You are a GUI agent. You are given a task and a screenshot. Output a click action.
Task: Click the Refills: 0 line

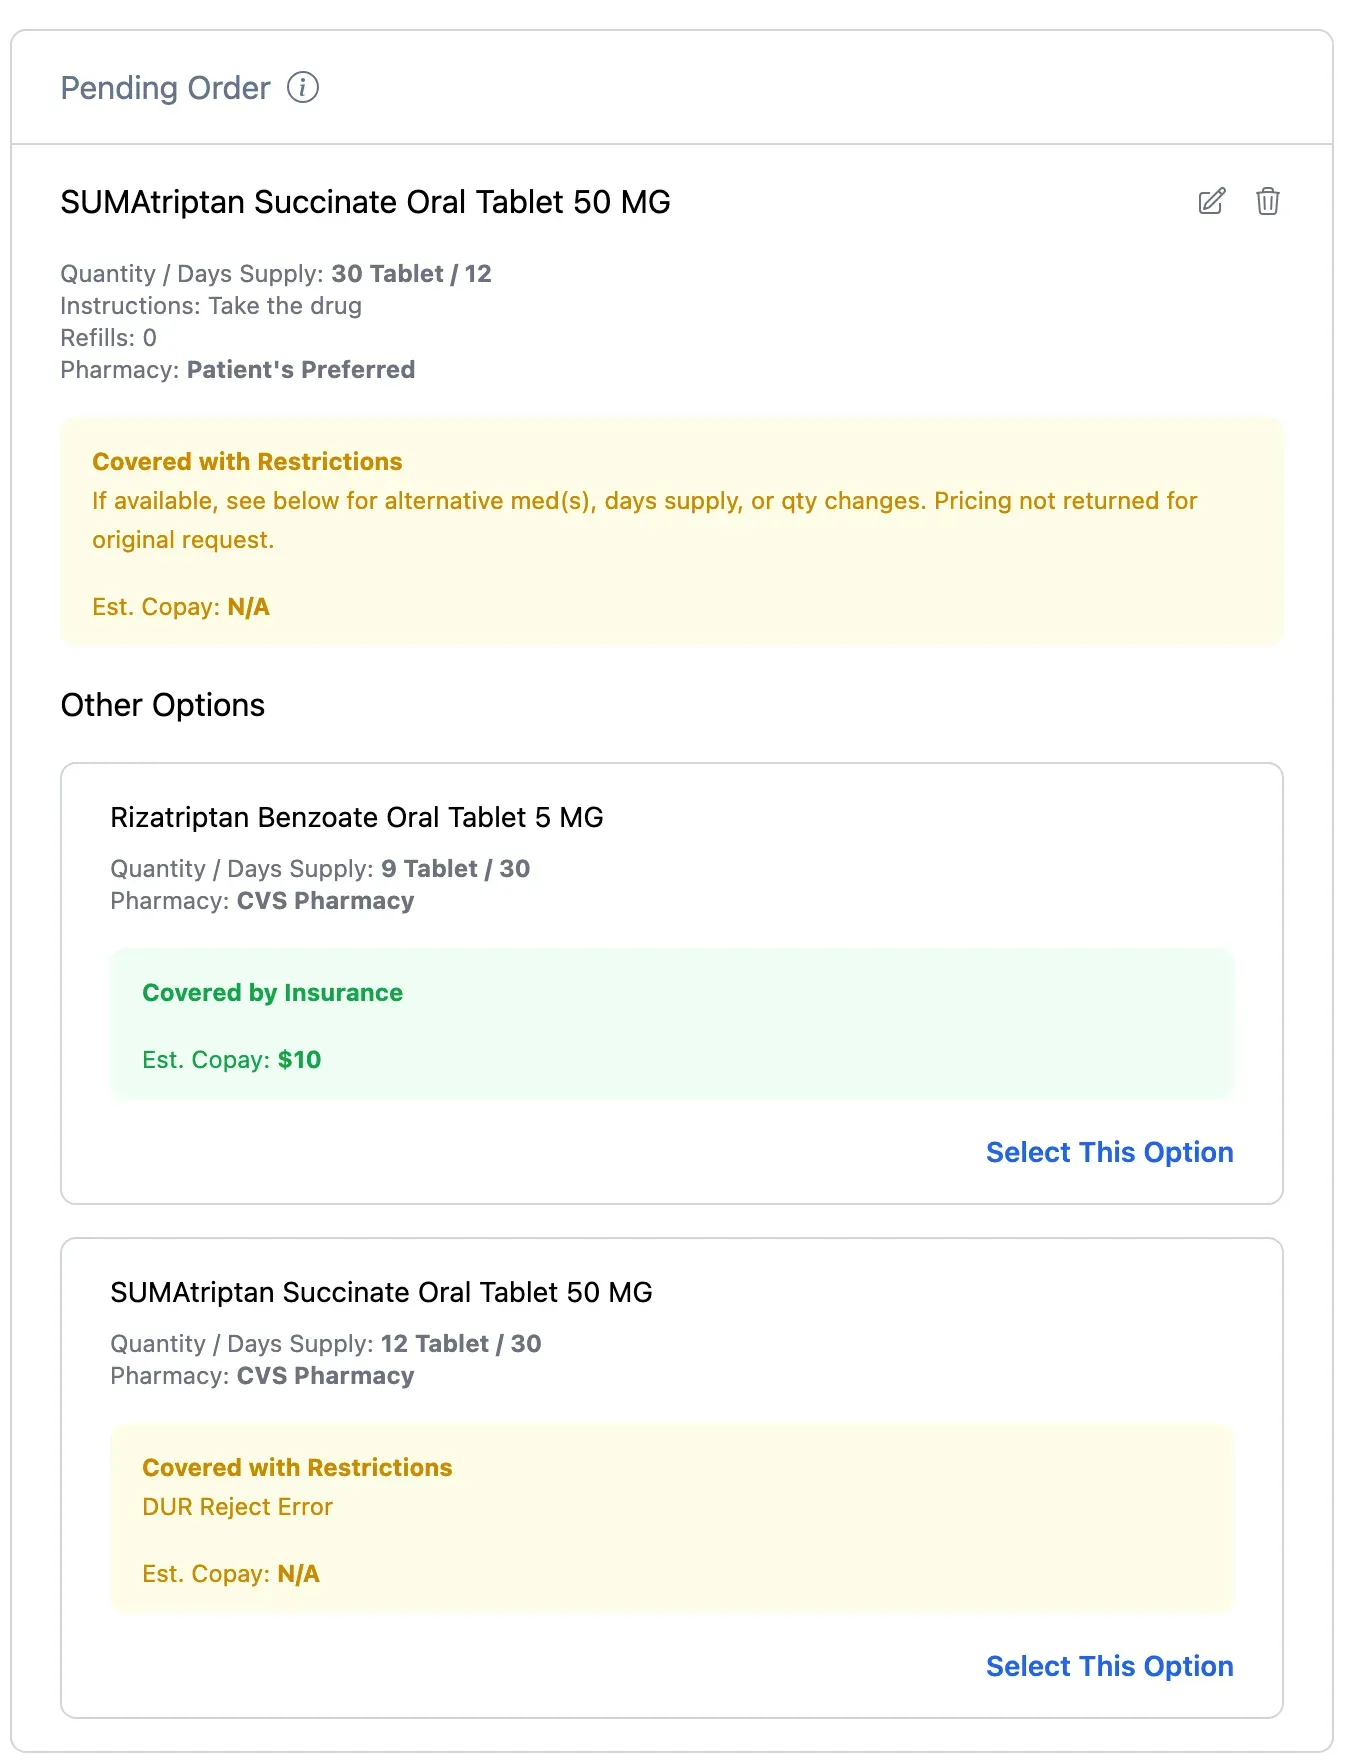point(109,338)
